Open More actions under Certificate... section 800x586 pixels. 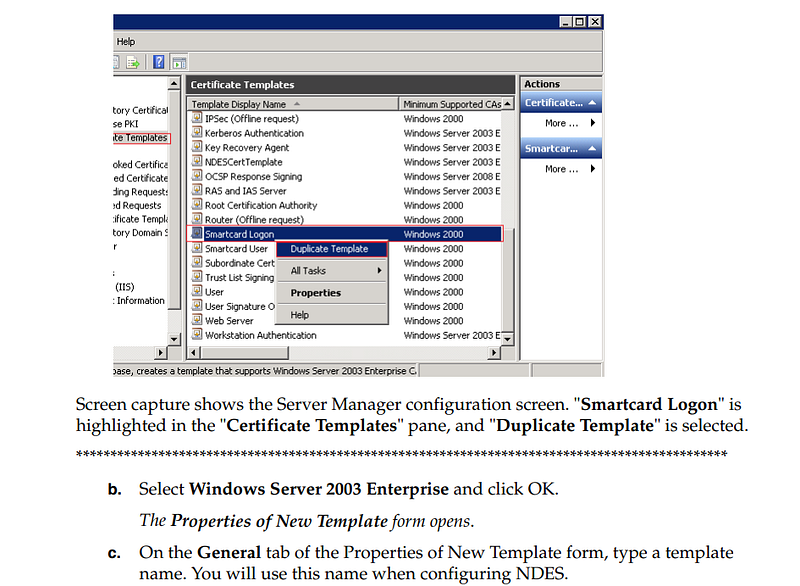[561, 123]
